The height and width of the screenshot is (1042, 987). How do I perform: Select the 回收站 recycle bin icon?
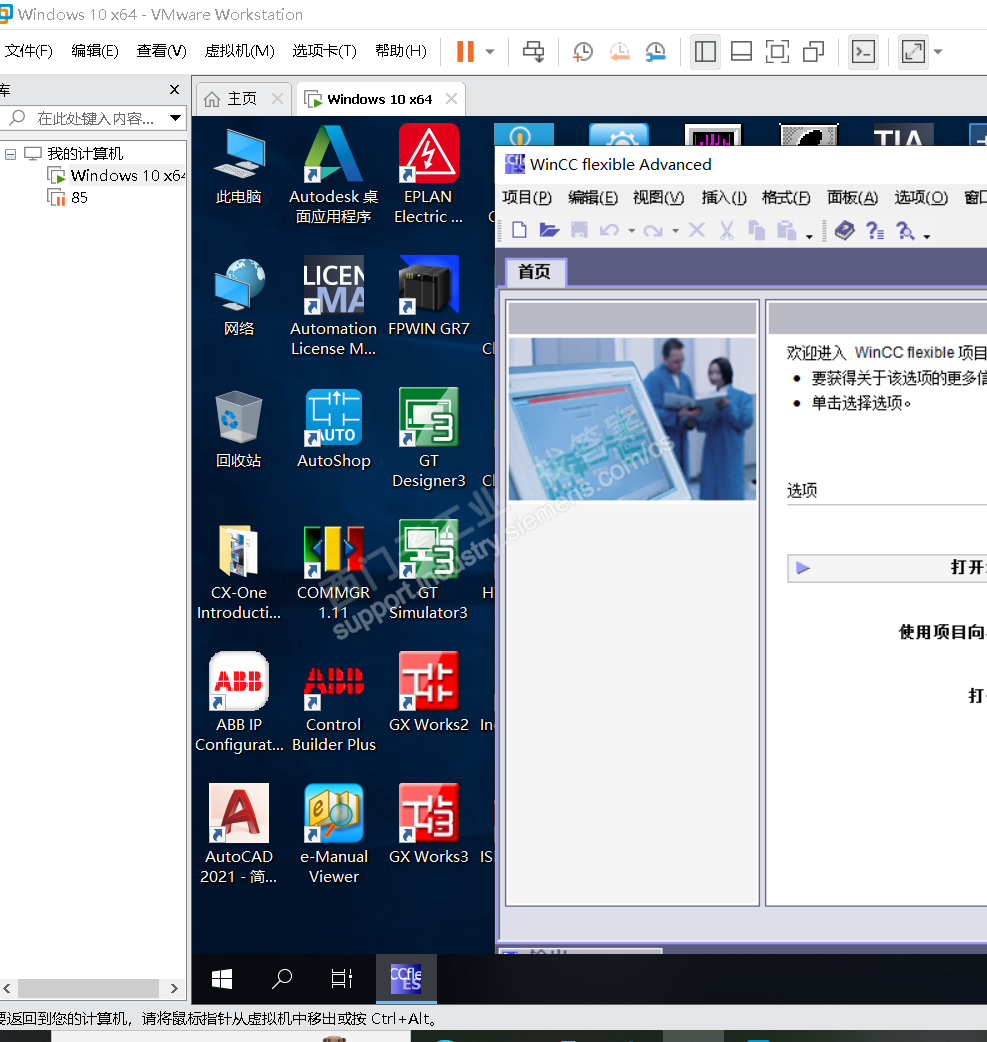tap(239, 429)
